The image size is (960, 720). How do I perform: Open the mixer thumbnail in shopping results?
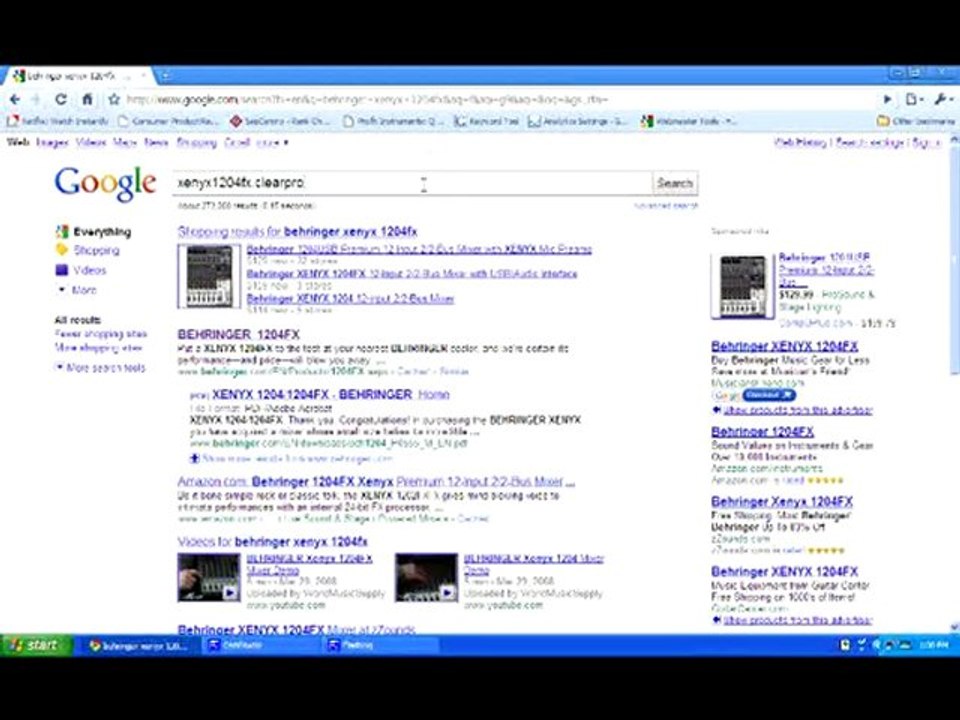click(209, 276)
